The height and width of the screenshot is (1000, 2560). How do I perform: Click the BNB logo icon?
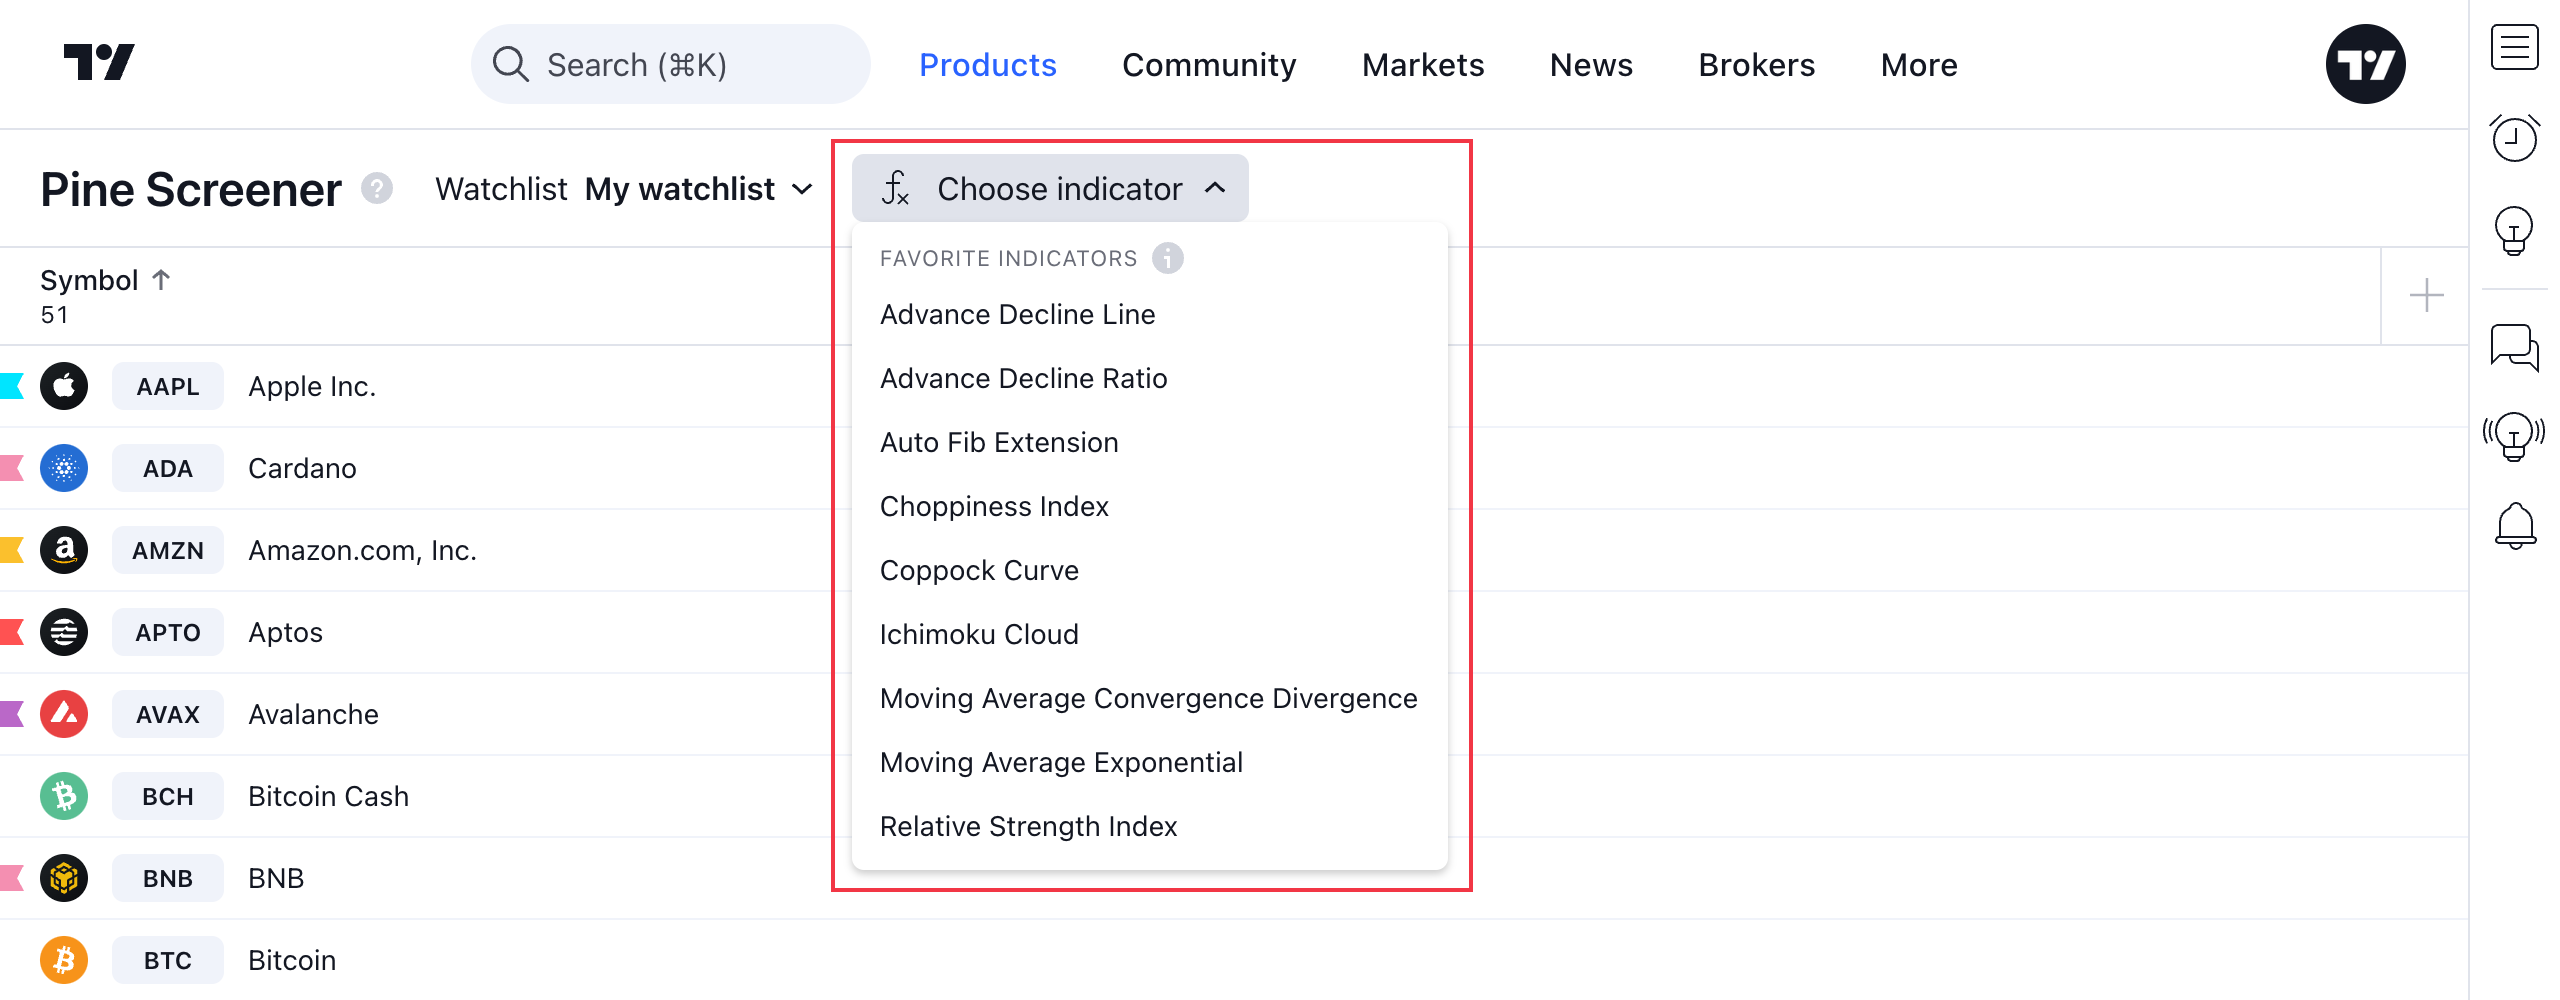click(x=64, y=878)
